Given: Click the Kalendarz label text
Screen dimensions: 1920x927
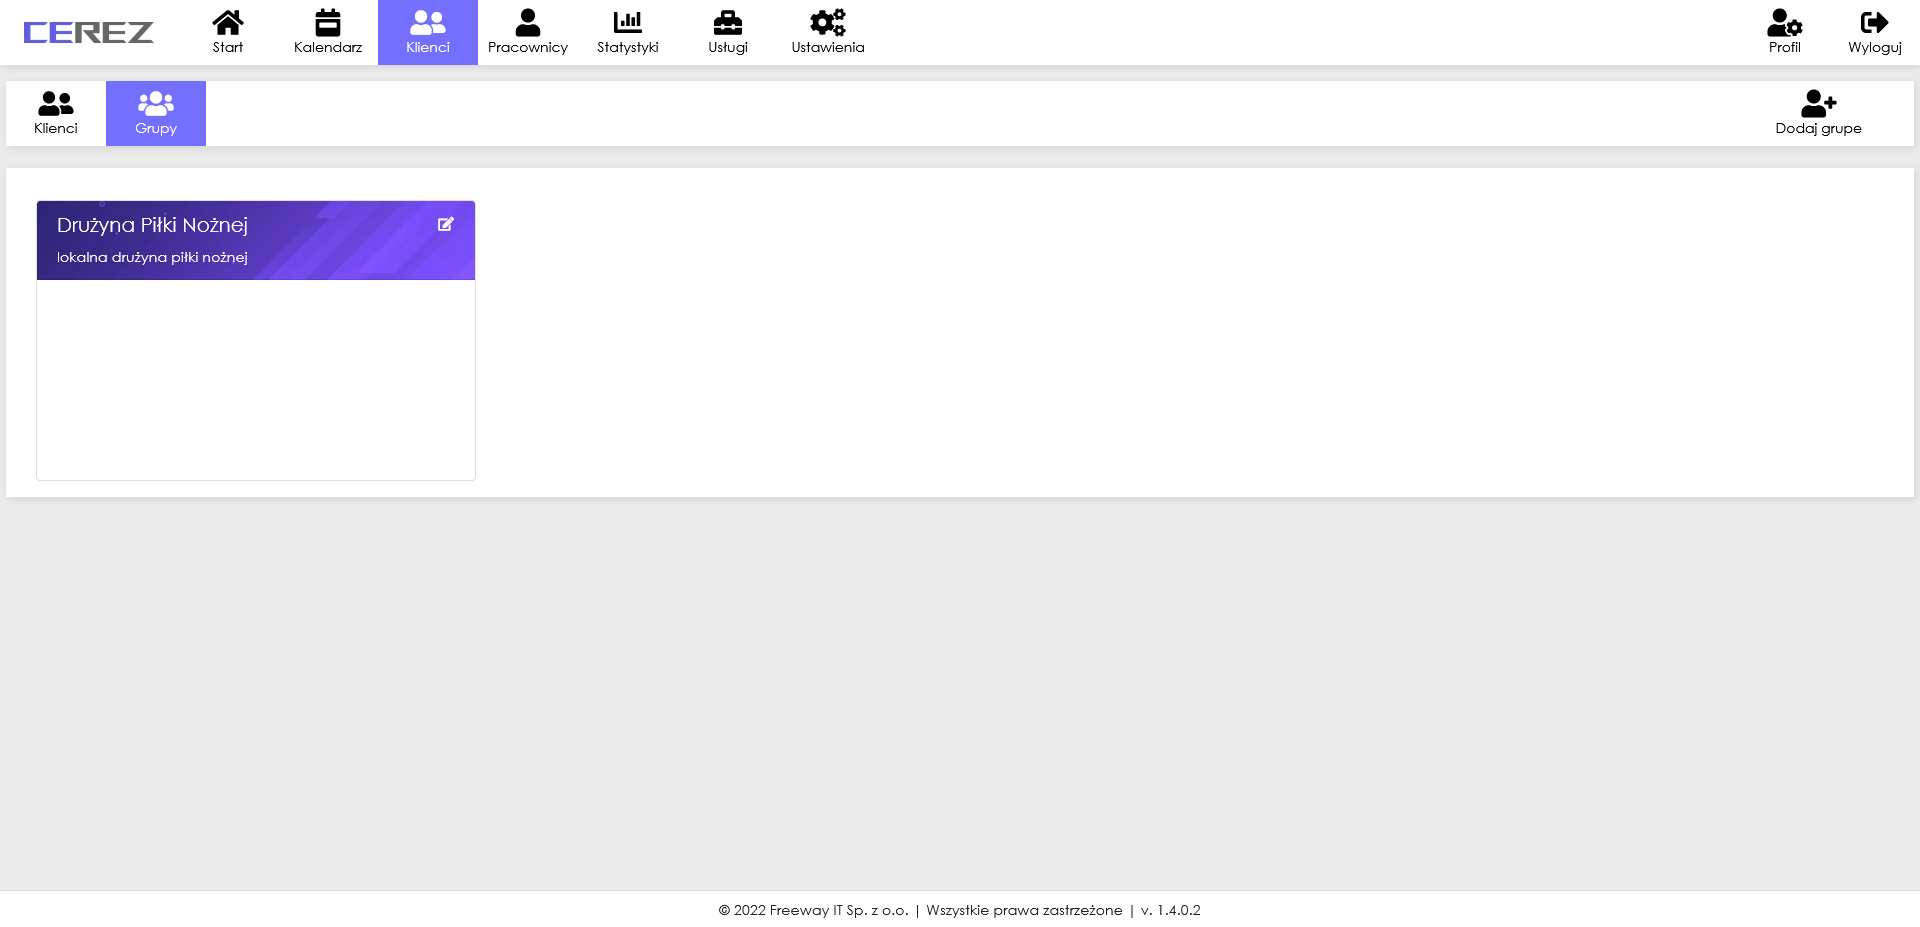Looking at the screenshot, I should pos(328,47).
